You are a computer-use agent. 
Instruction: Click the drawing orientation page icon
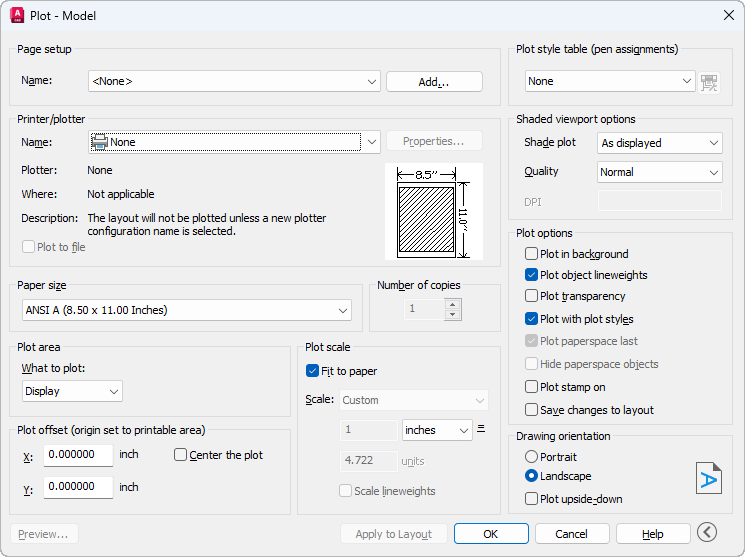pos(709,478)
